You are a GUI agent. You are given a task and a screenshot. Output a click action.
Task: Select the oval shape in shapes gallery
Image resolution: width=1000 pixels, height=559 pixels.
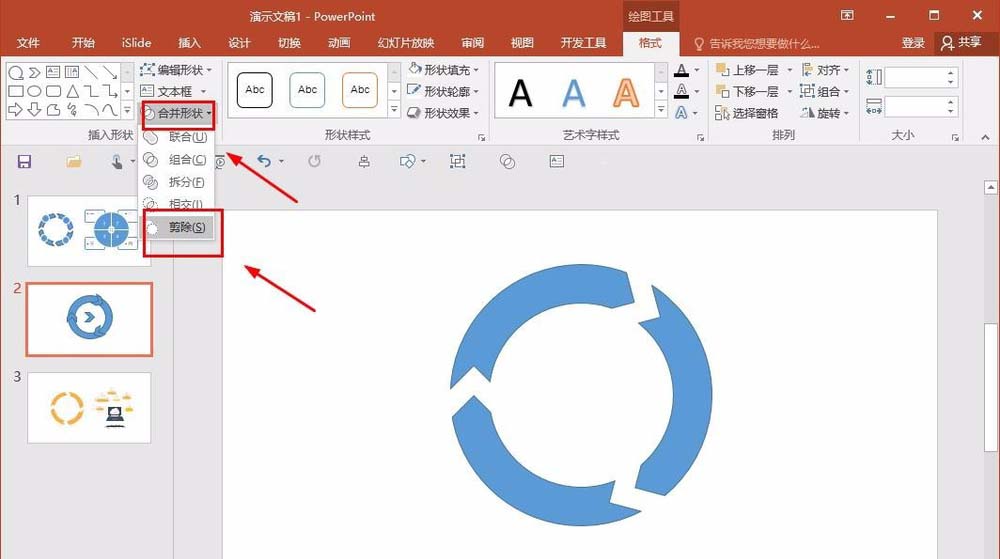(35, 91)
